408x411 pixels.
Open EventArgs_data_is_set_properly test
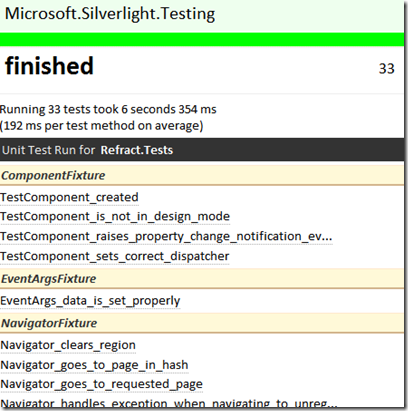click(x=90, y=301)
